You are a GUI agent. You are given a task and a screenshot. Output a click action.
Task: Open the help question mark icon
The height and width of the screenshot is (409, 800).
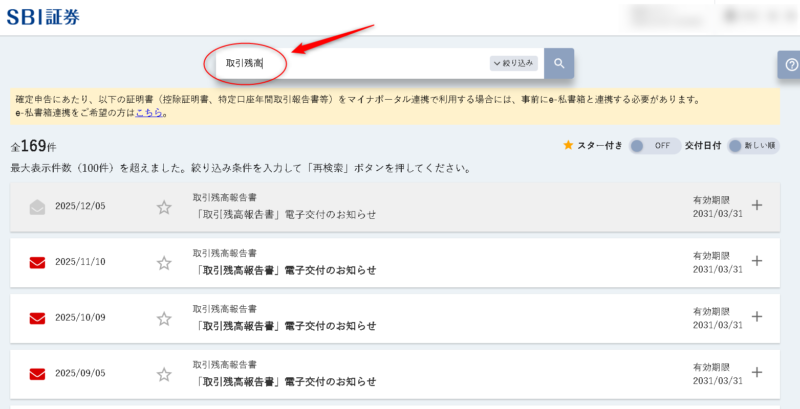click(789, 65)
